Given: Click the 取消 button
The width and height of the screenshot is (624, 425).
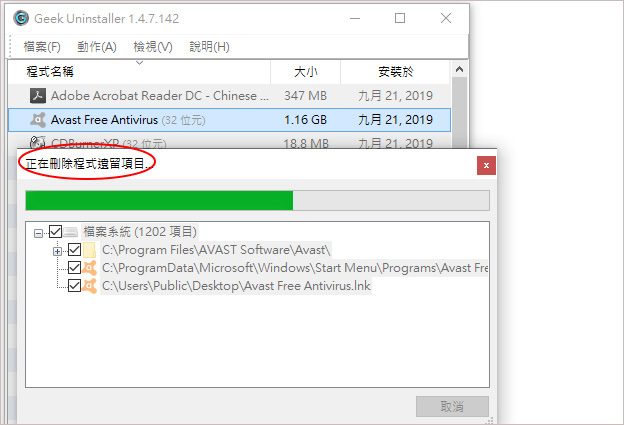Looking at the screenshot, I should point(452,406).
